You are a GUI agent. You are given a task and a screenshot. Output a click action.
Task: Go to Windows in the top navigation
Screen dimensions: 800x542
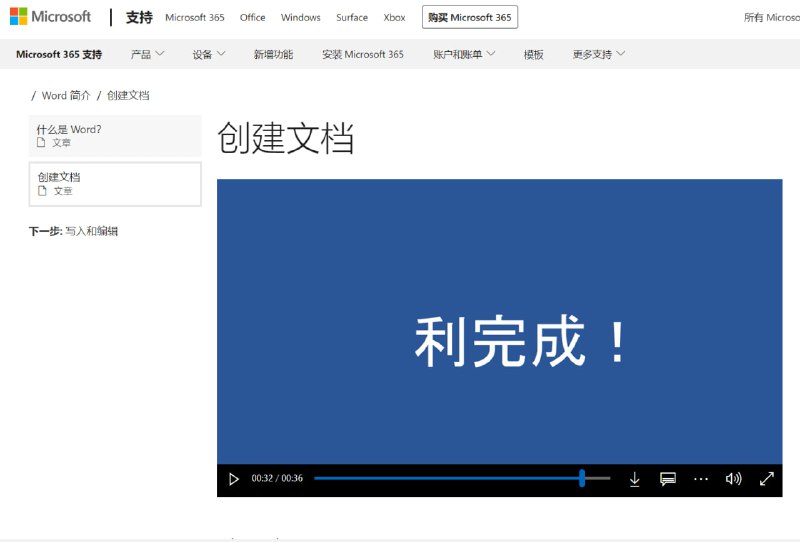[301, 17]
